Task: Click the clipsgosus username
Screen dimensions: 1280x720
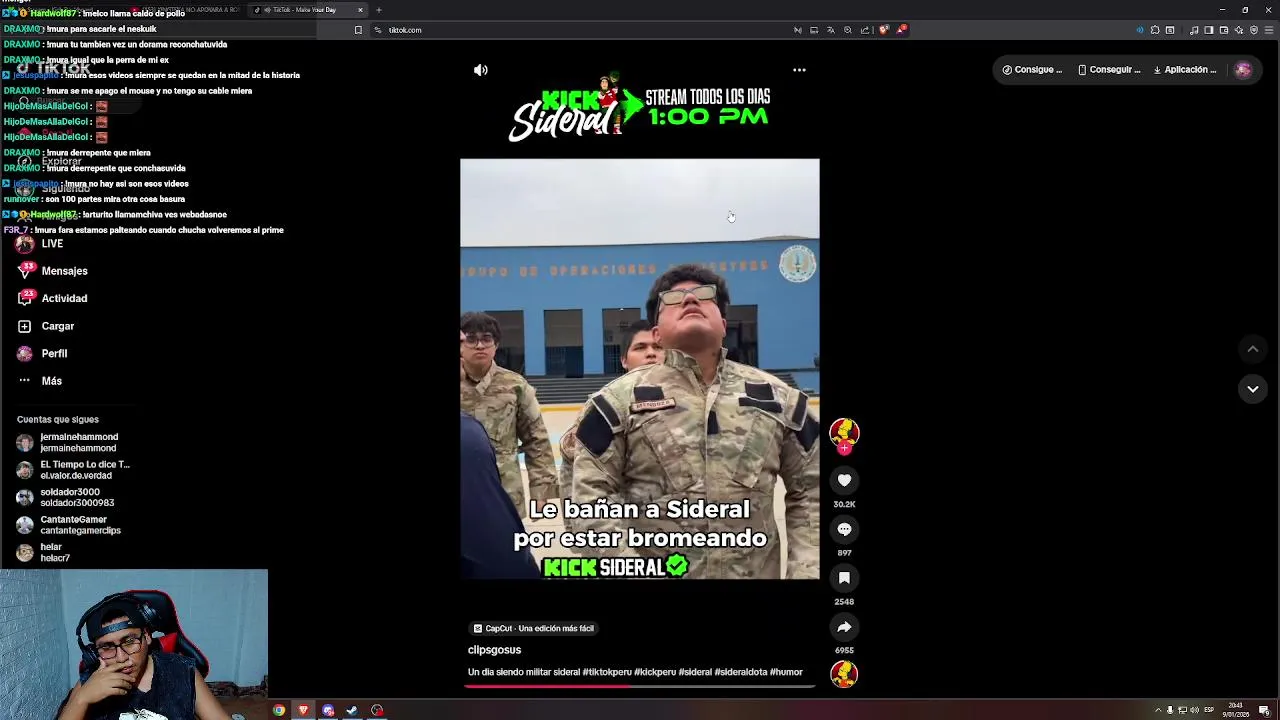Action: click(x=494, y=650)
